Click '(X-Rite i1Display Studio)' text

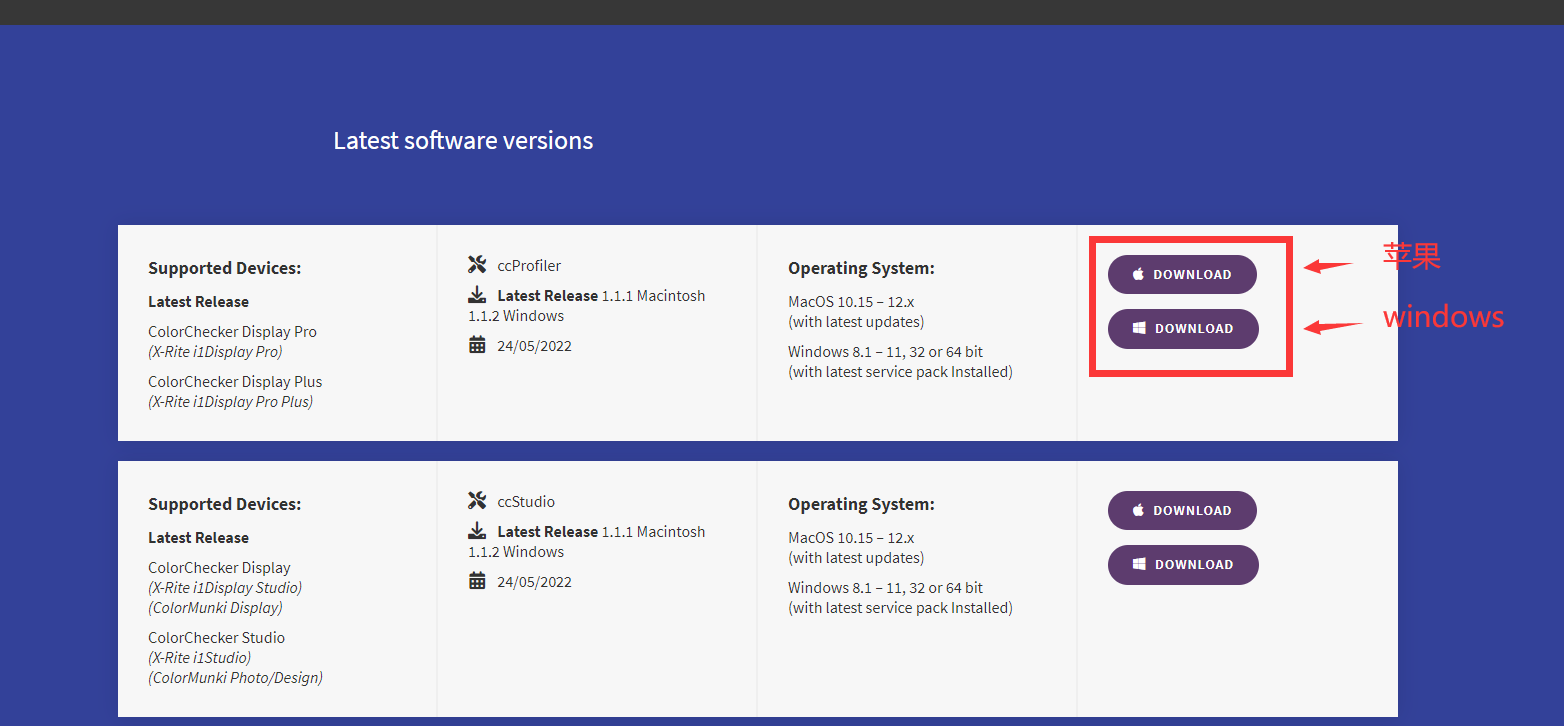pyautogui.click(x=225, y=588)
